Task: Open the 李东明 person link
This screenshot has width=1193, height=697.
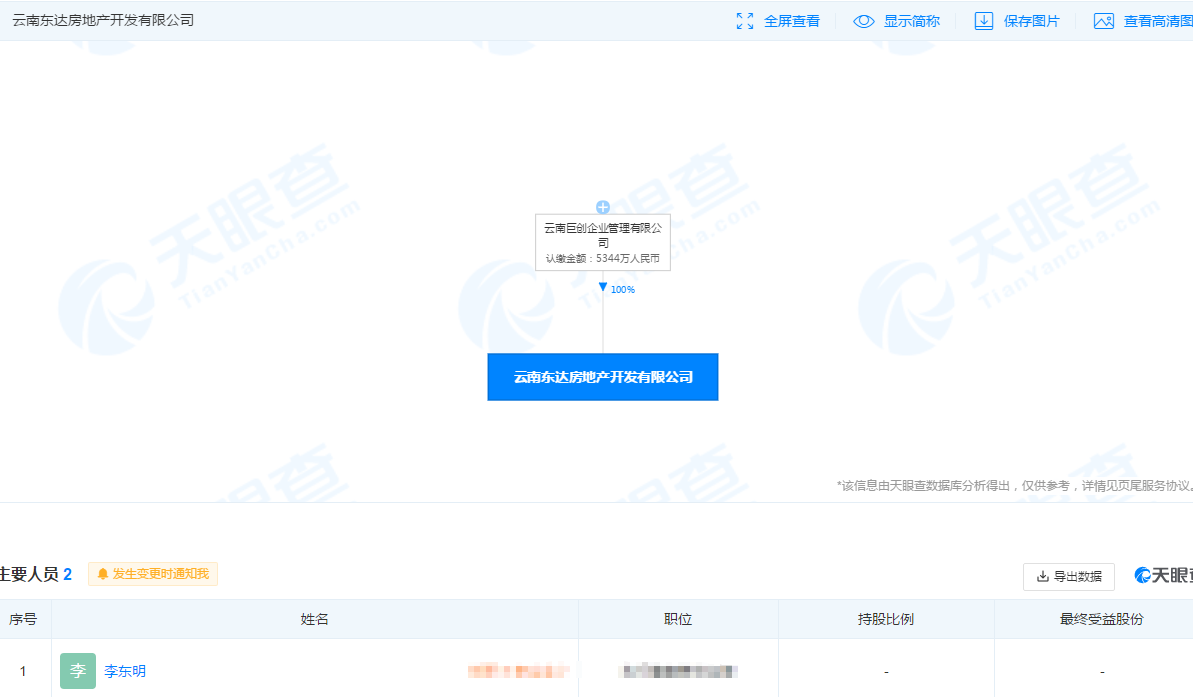Action: pyautogui.click(x=125, y=671)
